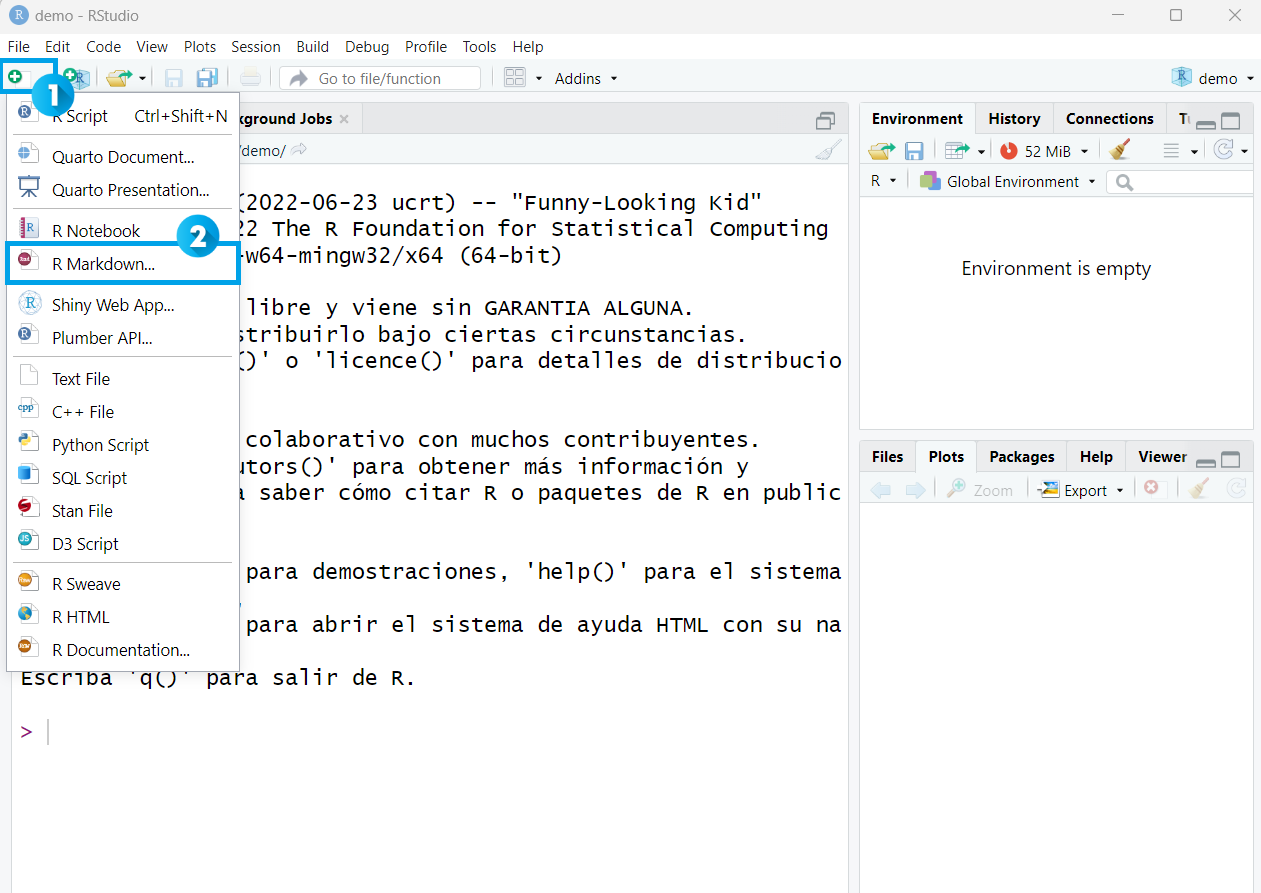Choose R Notebook in the menu
The image size is (1261, 893).
123,231
